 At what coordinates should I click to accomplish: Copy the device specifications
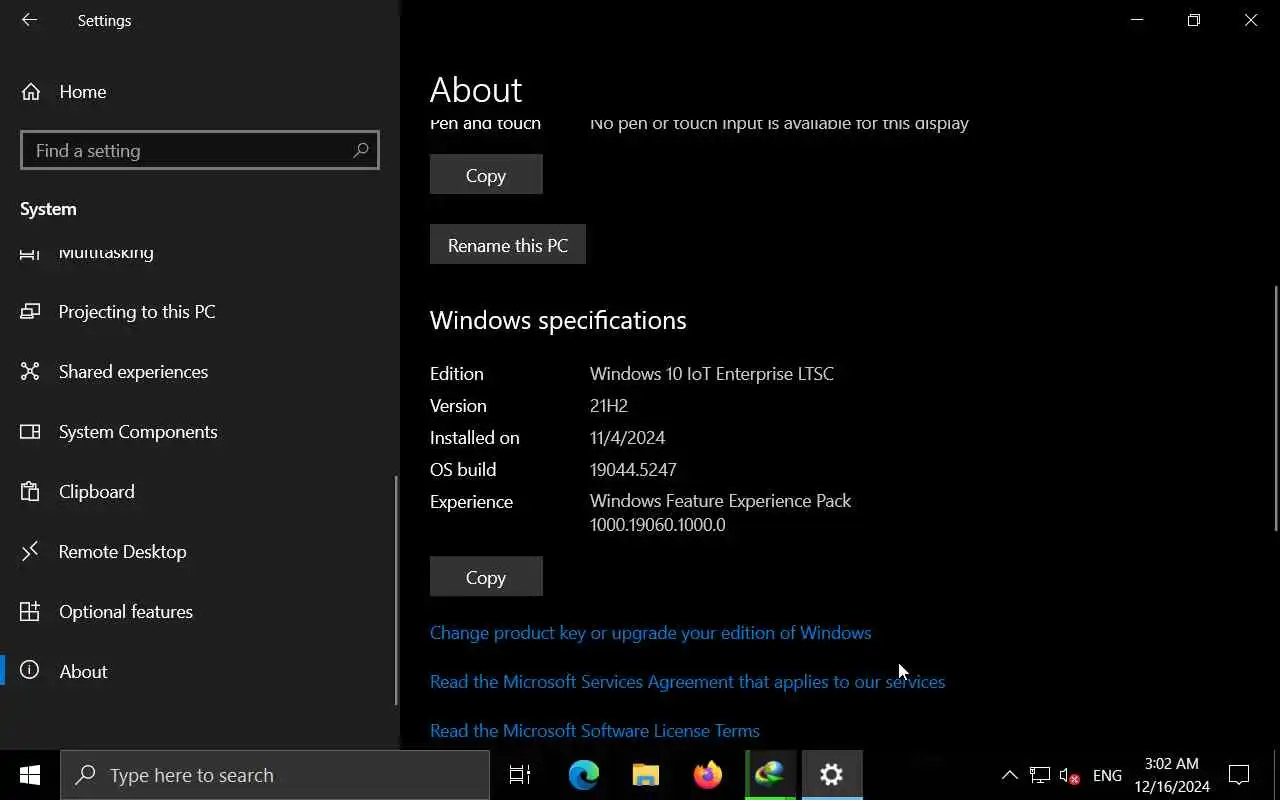click(486, 175)
